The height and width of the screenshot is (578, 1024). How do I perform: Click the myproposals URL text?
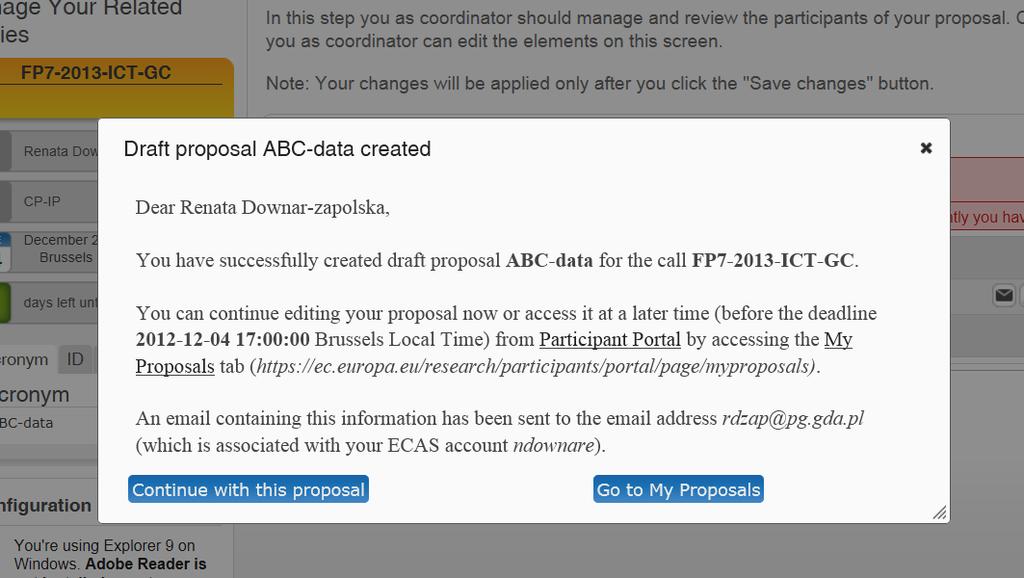535,366
